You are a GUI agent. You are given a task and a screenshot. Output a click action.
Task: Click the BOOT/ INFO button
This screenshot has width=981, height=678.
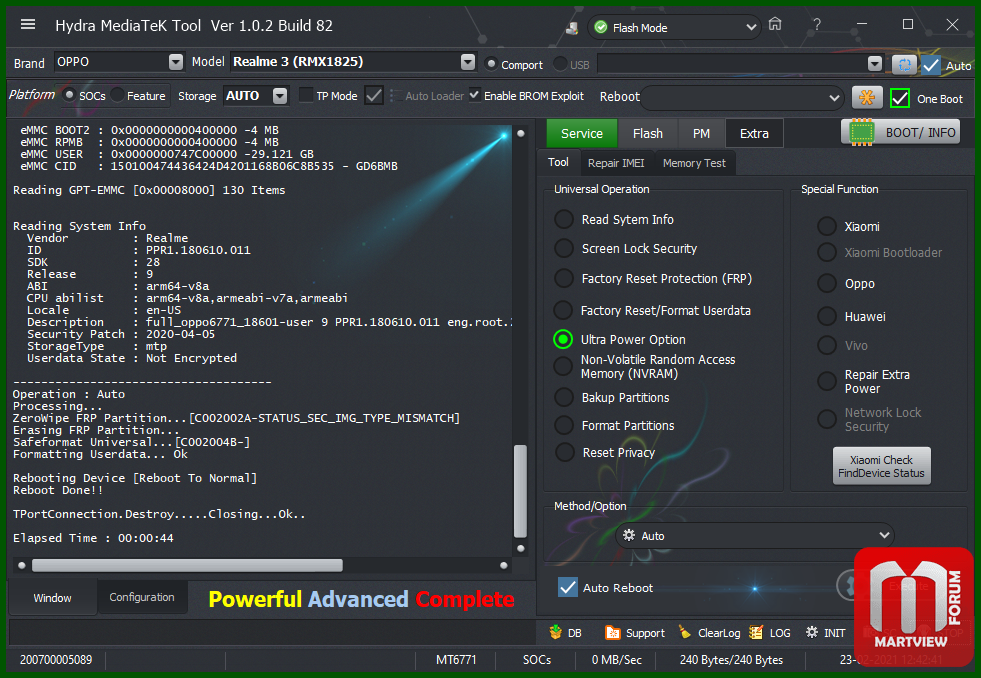coord(903,132)
